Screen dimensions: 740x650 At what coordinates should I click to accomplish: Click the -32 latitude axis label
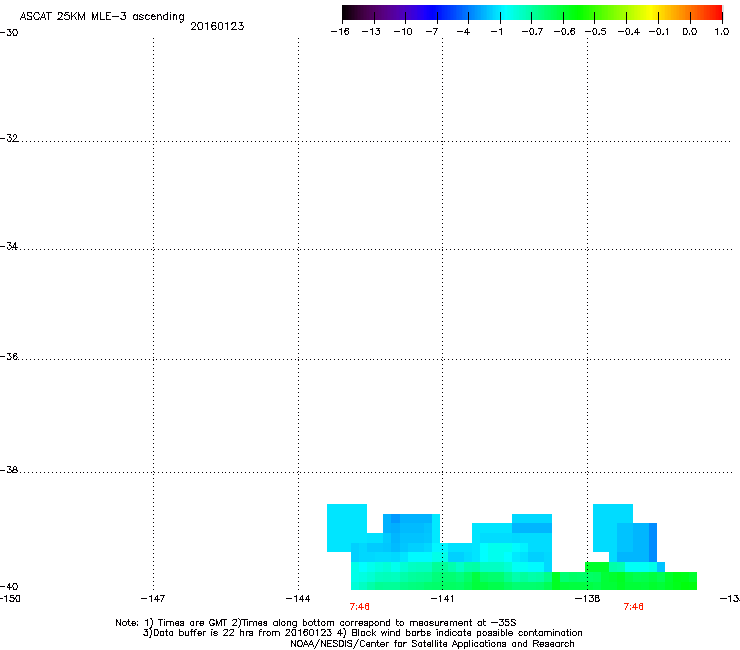click(x=9, y=138)
